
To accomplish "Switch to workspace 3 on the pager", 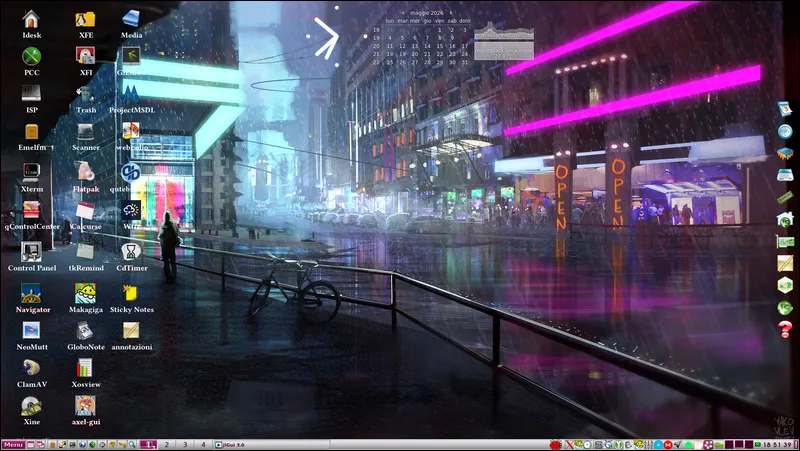I will click(x=185, y=445).
